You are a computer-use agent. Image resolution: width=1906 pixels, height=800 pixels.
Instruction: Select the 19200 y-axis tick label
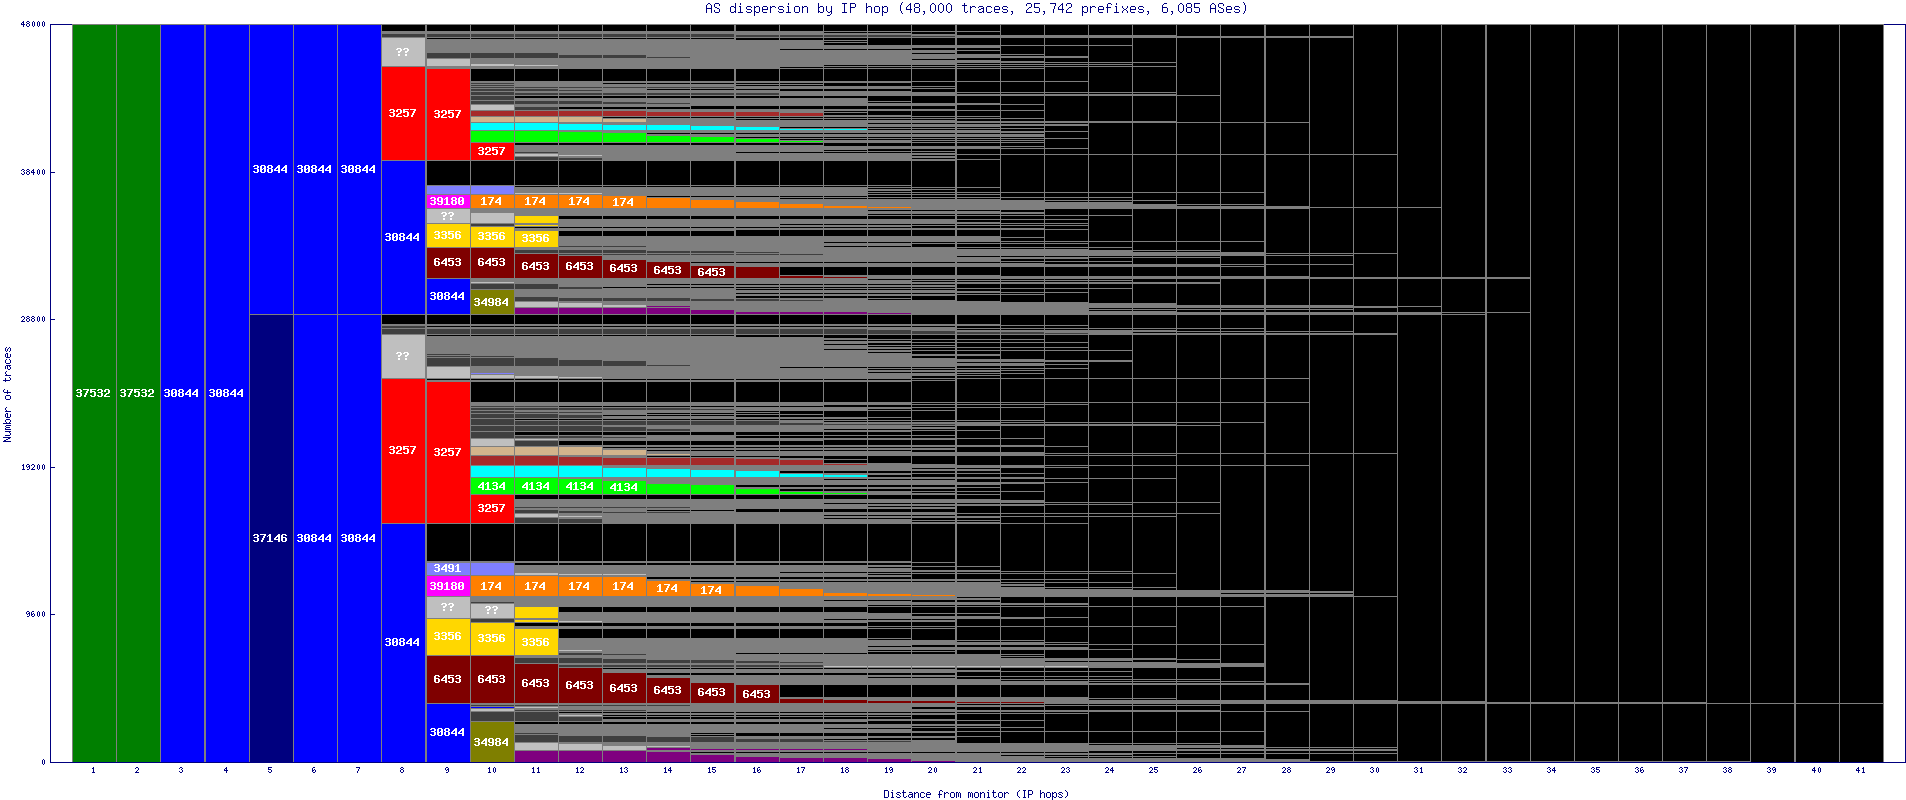33,467
